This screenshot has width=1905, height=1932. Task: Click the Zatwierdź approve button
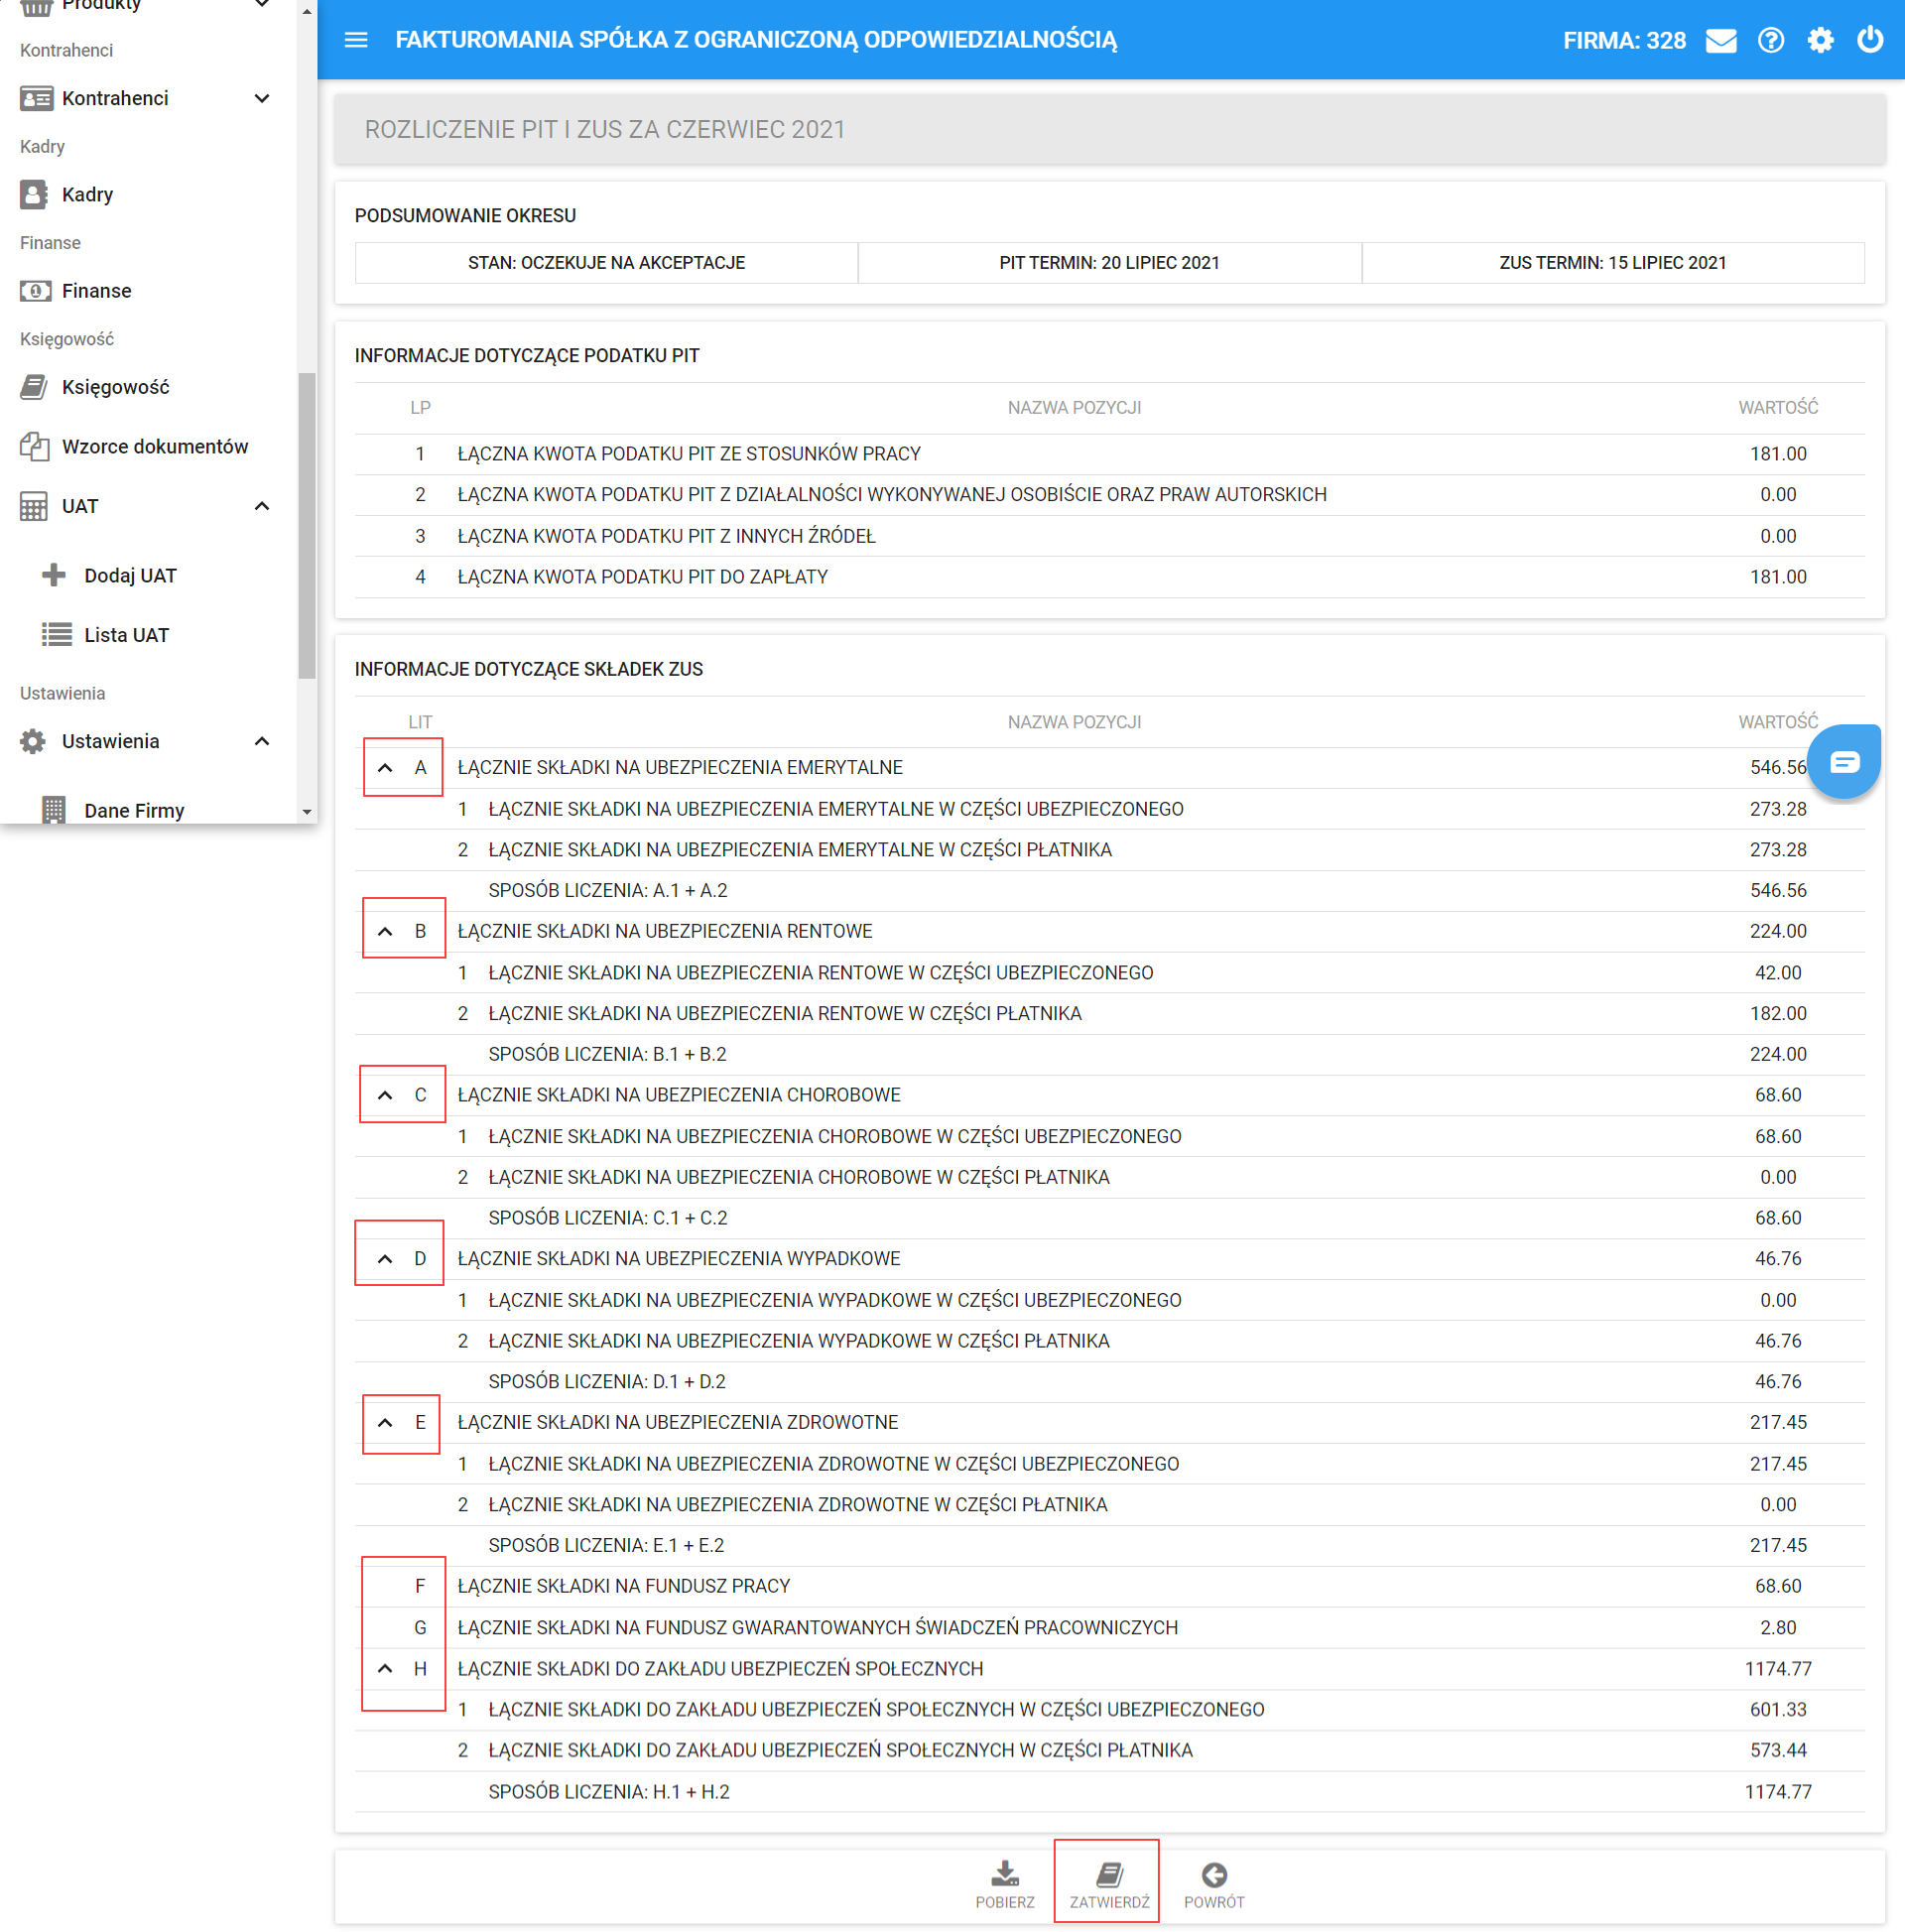pos(1109,1884)
